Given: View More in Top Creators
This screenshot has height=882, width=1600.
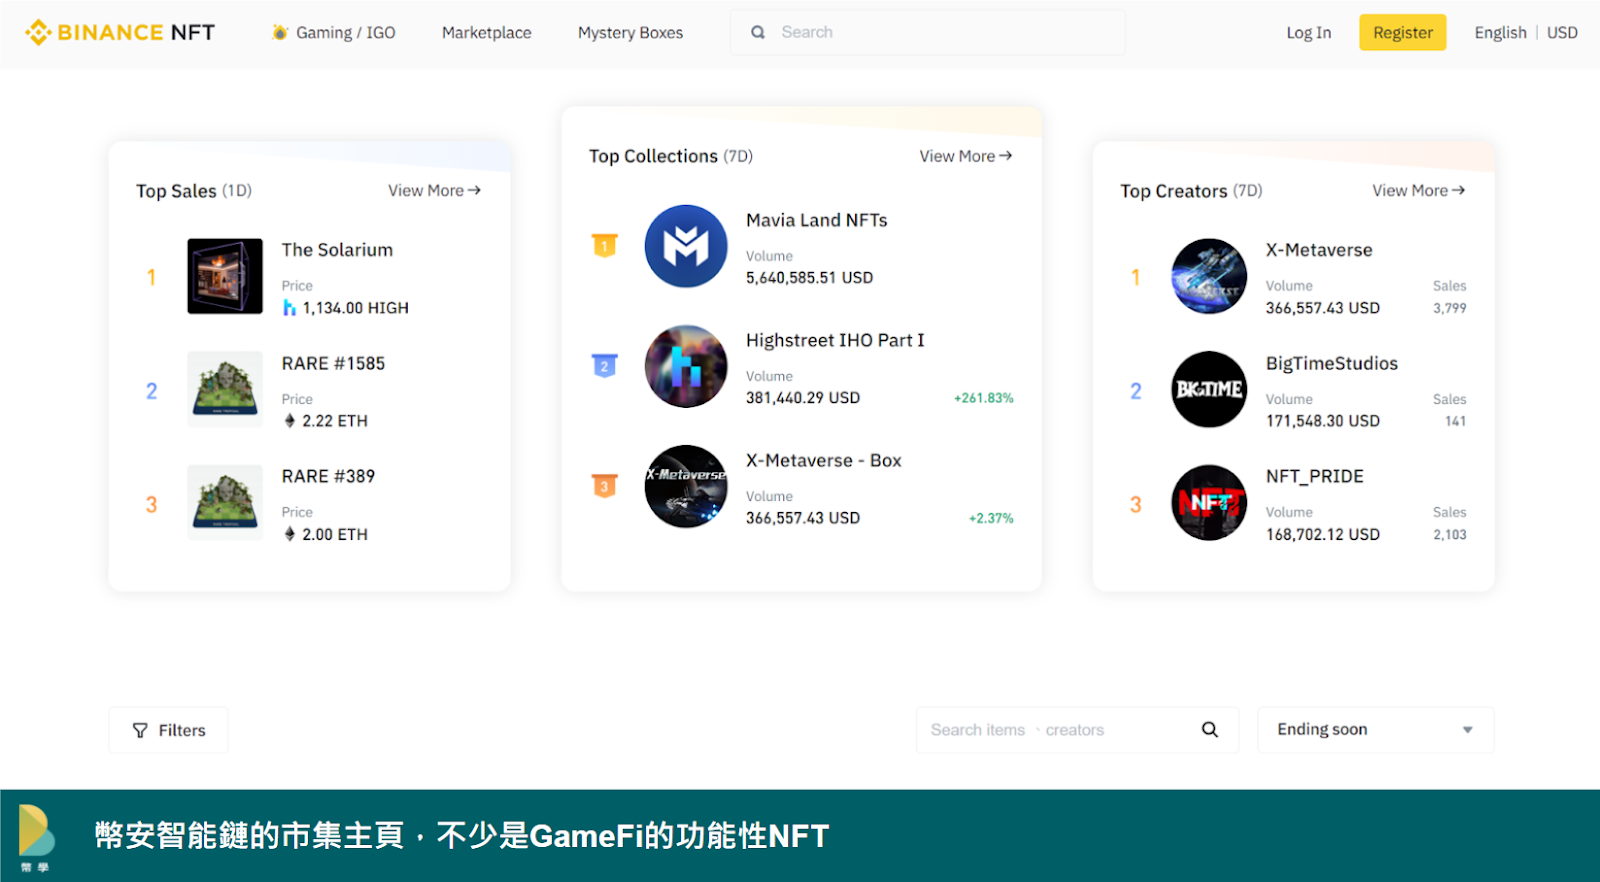Looking at the screenshot, I should [x=1418, y=190].
